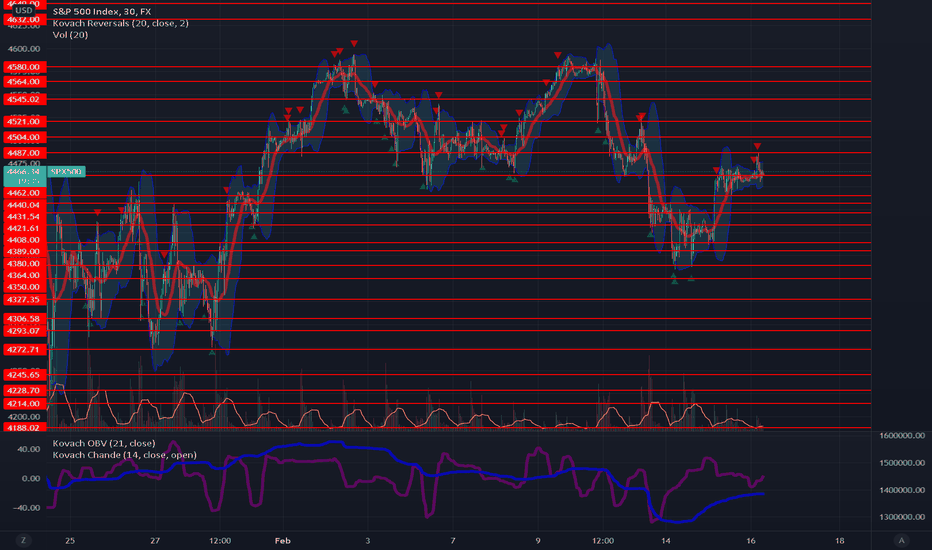Click the Feb date on time axis
Screen dimensions: 932x550
[282, 540]
